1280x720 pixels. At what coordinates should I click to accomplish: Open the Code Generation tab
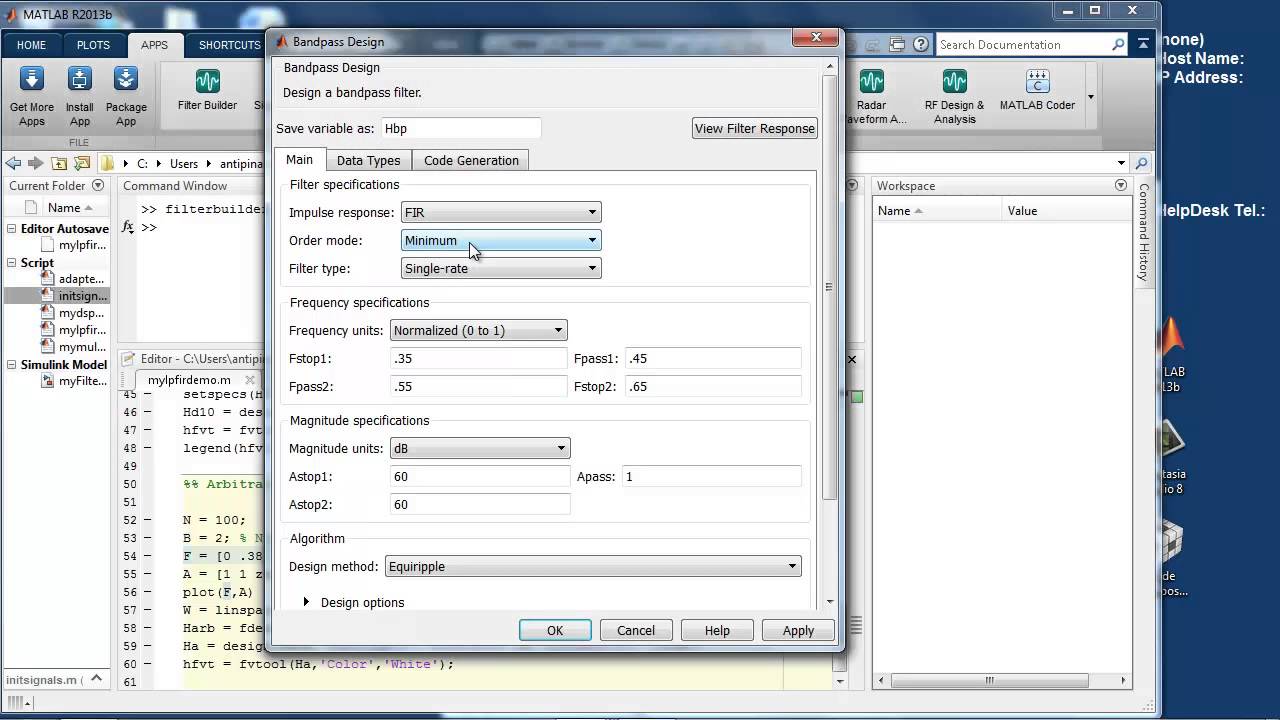click(471, 160)
